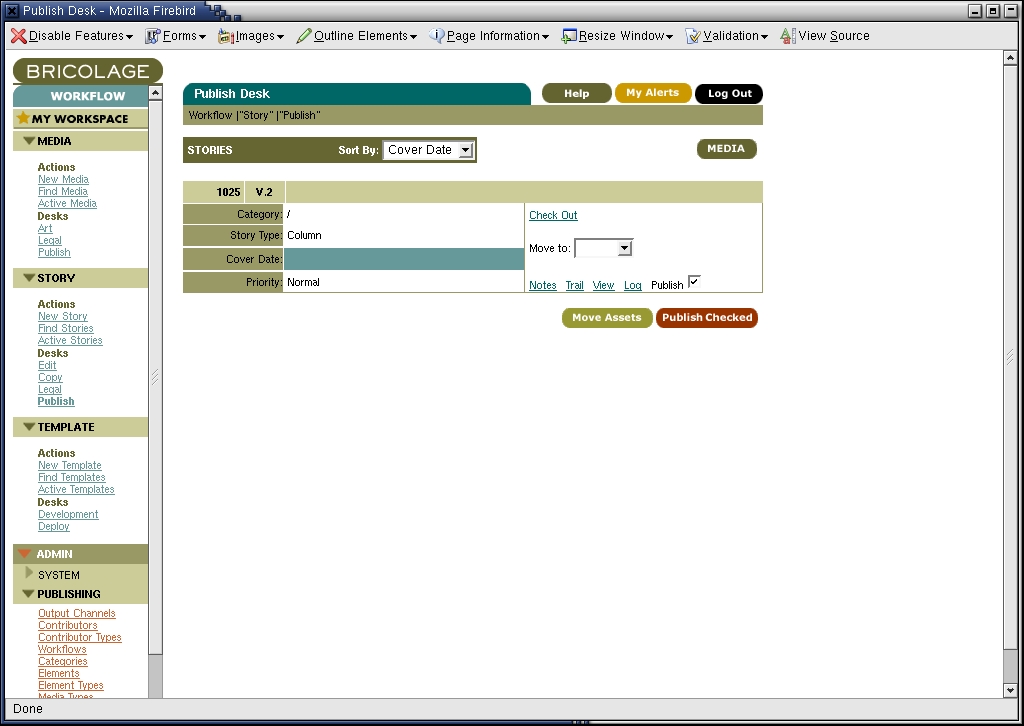Viewport: 1024px width, 726px height.
Task: Click the View Source icon
Action: coord(788,36)
